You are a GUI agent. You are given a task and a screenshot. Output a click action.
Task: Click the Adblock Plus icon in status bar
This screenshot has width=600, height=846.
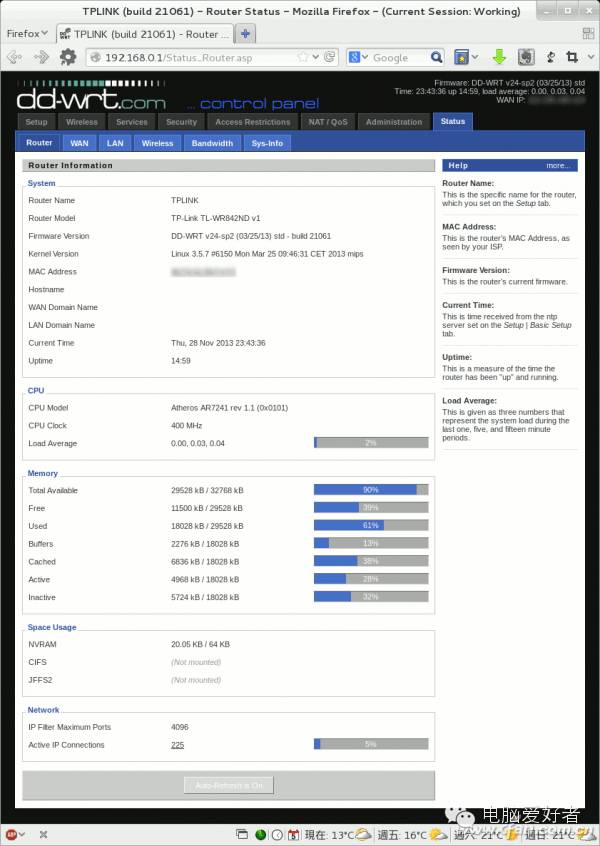pyautogui.click(x=11, y=834)
